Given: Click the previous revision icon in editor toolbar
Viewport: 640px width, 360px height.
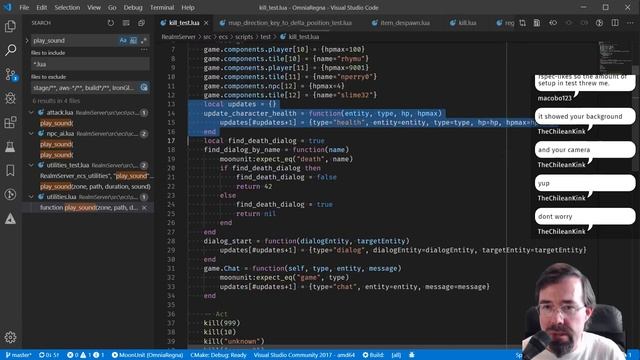Looking at the screenshot, I should pyautogui.click(x=553, y=23).
